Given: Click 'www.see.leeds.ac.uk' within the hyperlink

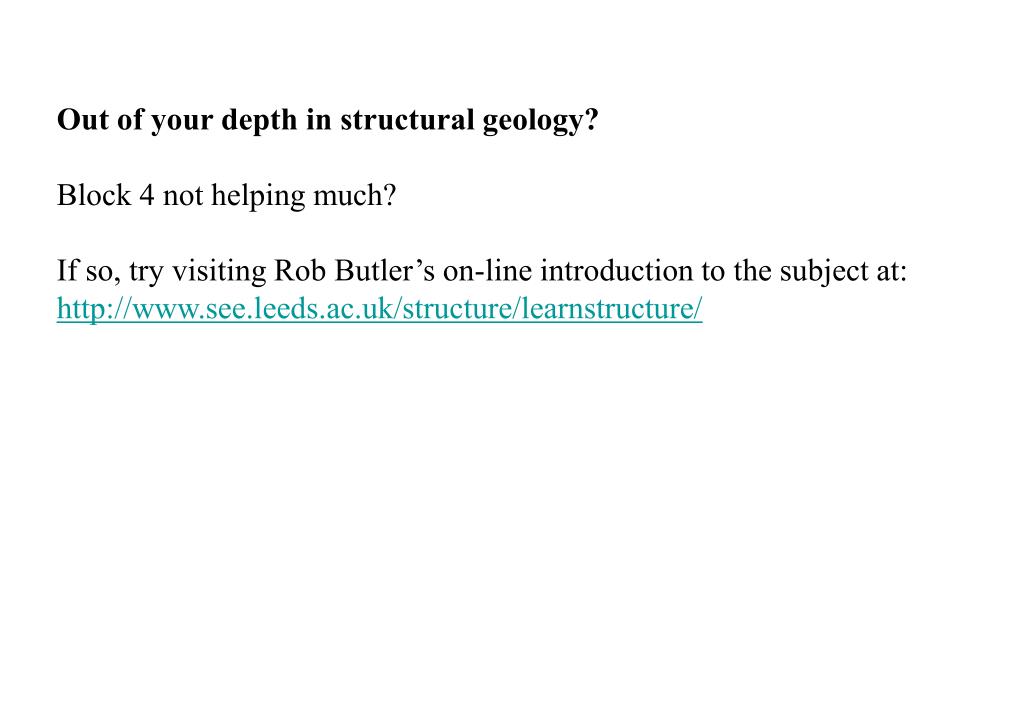Looking at the screenshot, I should click(264, 308).
